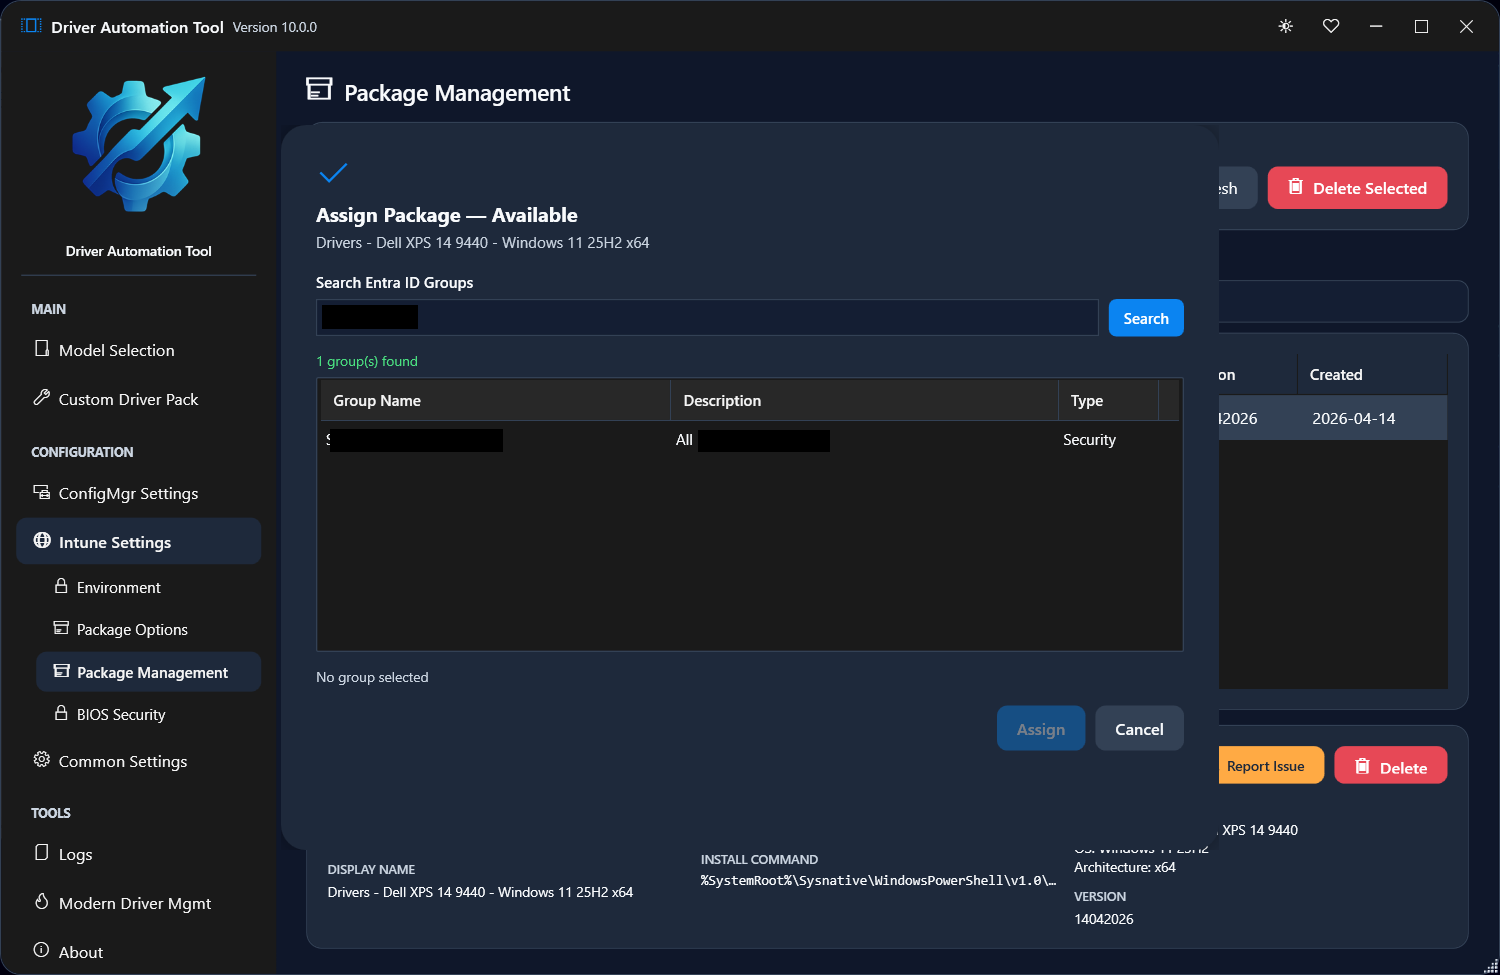Click the trash icon in Delete Selected
Screen dimensions: 1500x975
pyautogui.click(x=1296, y=187)
